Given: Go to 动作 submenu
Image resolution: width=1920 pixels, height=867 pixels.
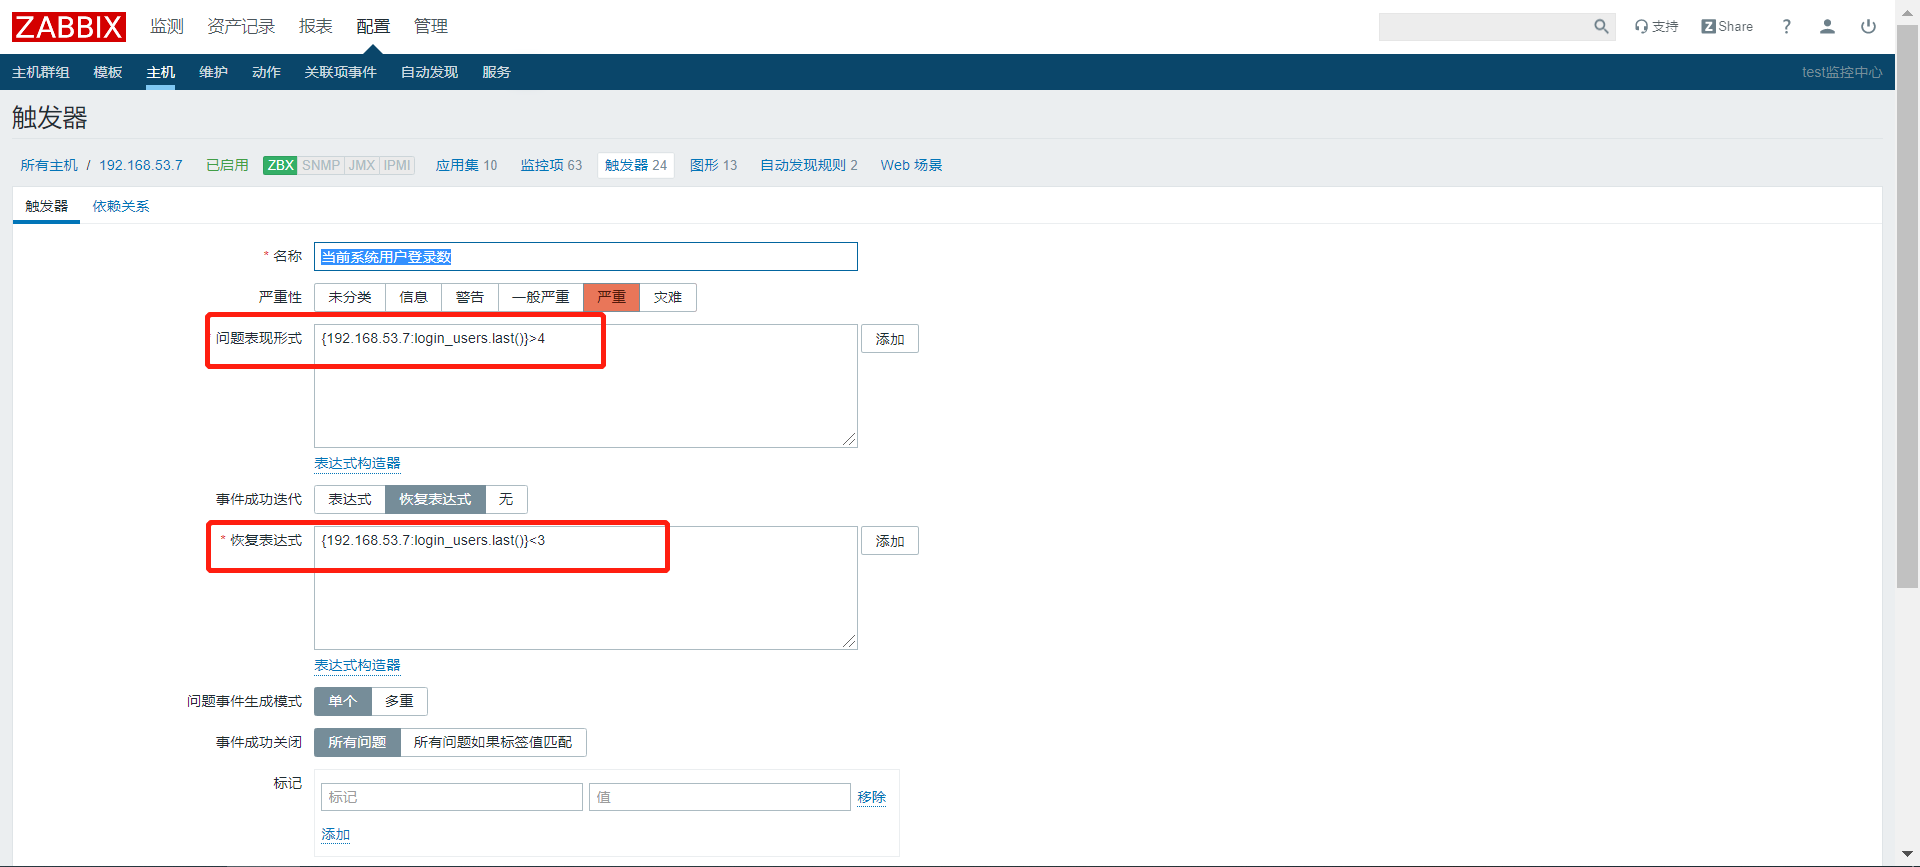Looking at the screenshot, I should (x=266, y=72).
